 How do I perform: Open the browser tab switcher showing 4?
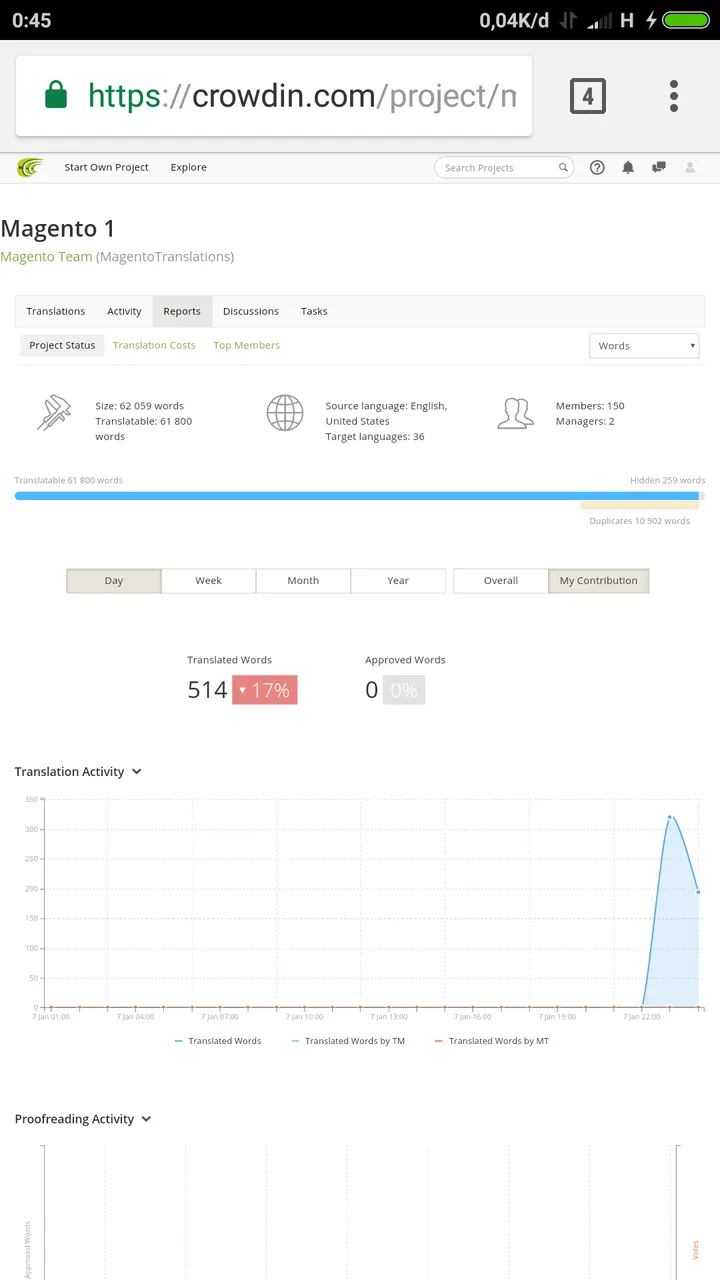pyautogui.click(x=588, y=96)
